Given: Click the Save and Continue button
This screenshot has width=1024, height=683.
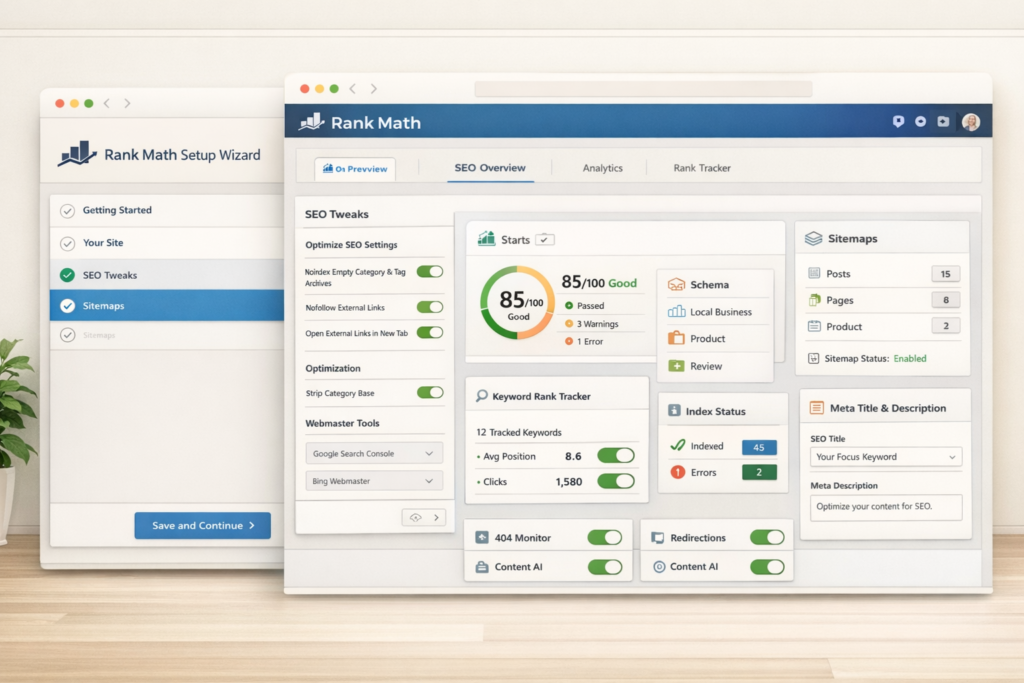Looking at the screenshot, I should 202,525.
